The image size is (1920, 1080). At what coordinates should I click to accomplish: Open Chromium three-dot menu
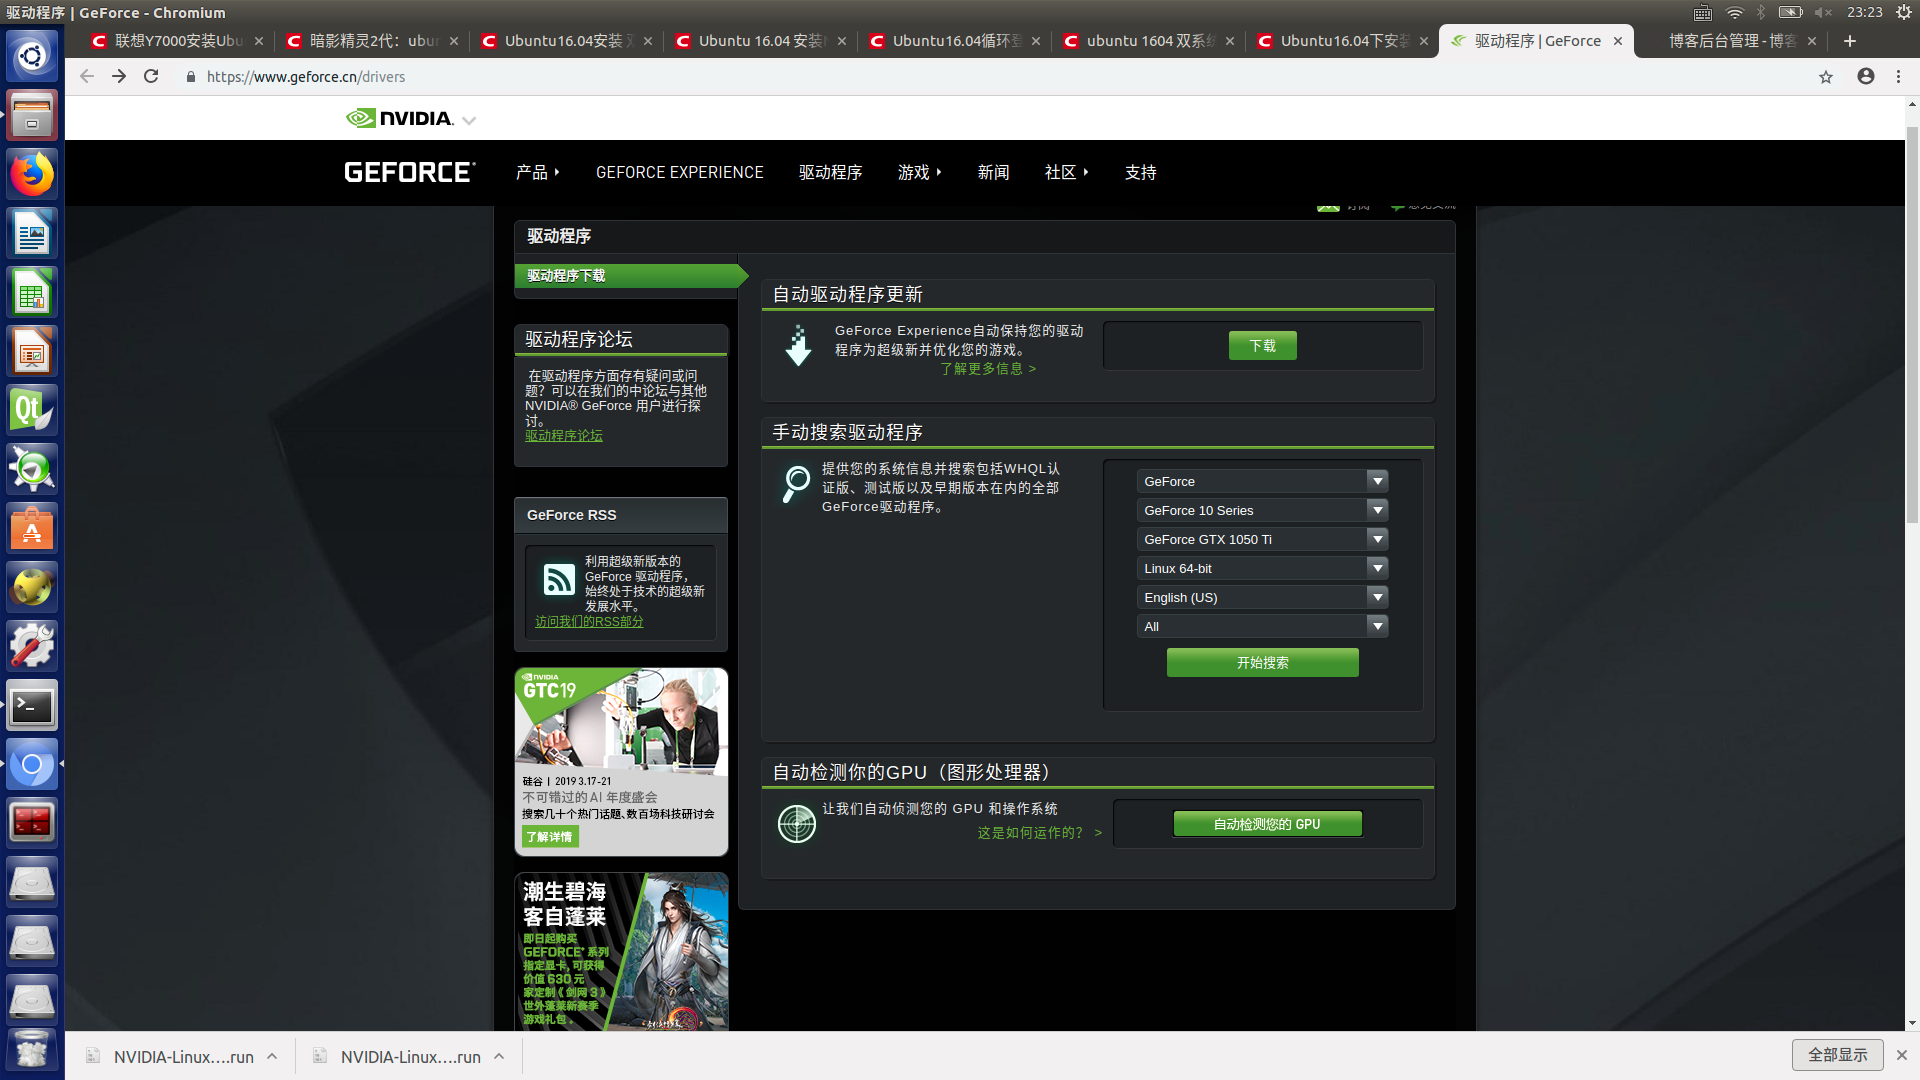(1898, 76)
